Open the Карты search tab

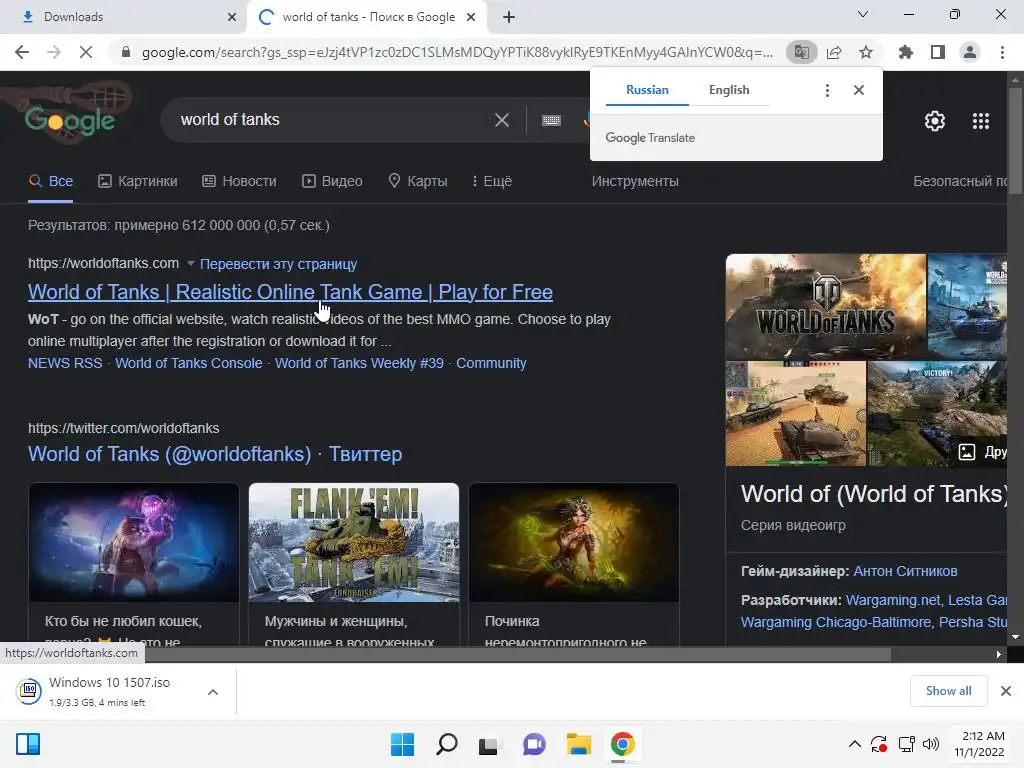click(418, 182)
